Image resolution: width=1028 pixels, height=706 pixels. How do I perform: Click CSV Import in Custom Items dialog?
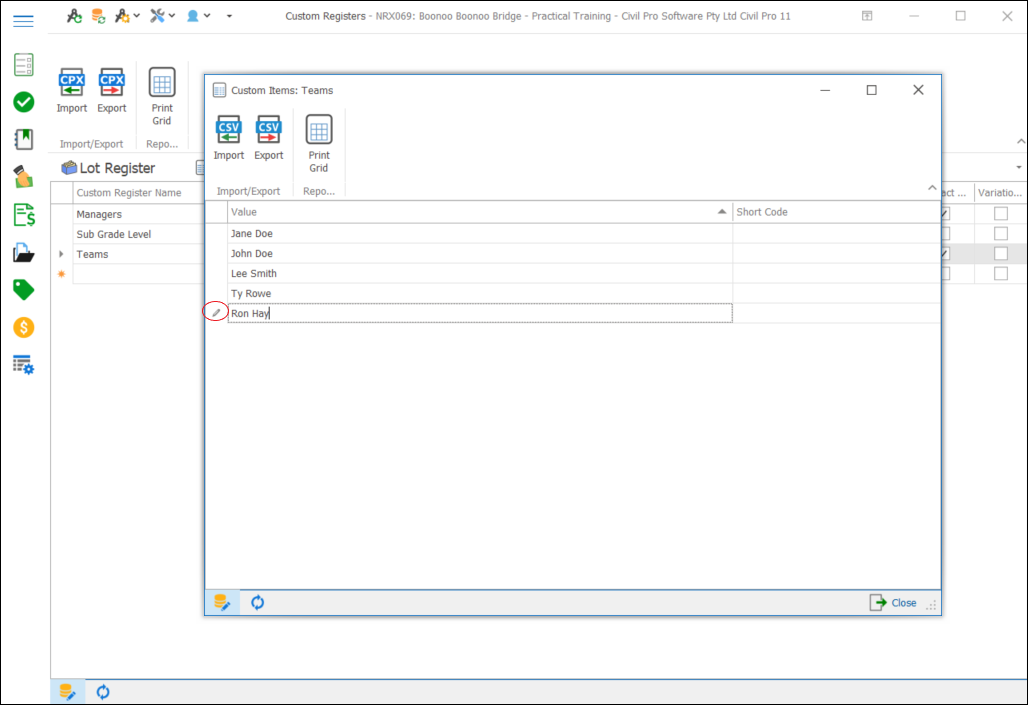coord(229,138)
